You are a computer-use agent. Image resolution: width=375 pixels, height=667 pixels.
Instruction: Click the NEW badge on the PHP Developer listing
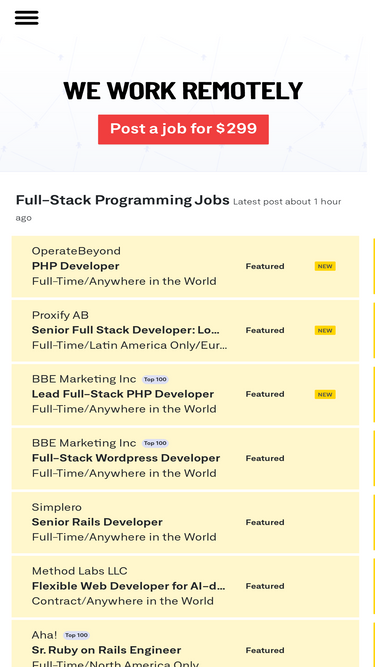tap(325, 266)
